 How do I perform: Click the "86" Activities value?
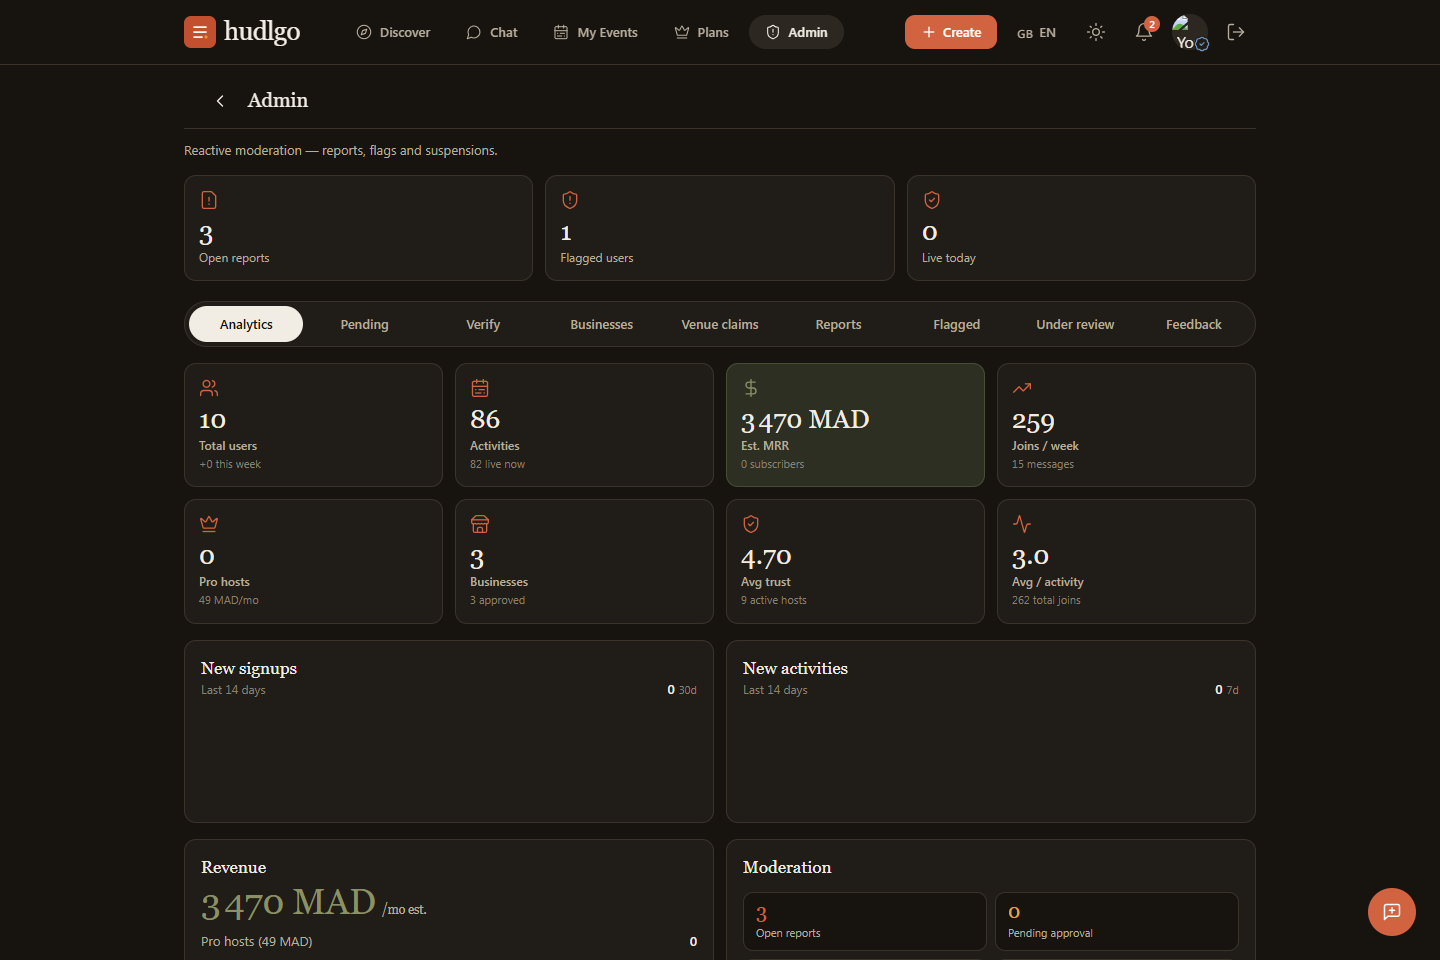485,420
